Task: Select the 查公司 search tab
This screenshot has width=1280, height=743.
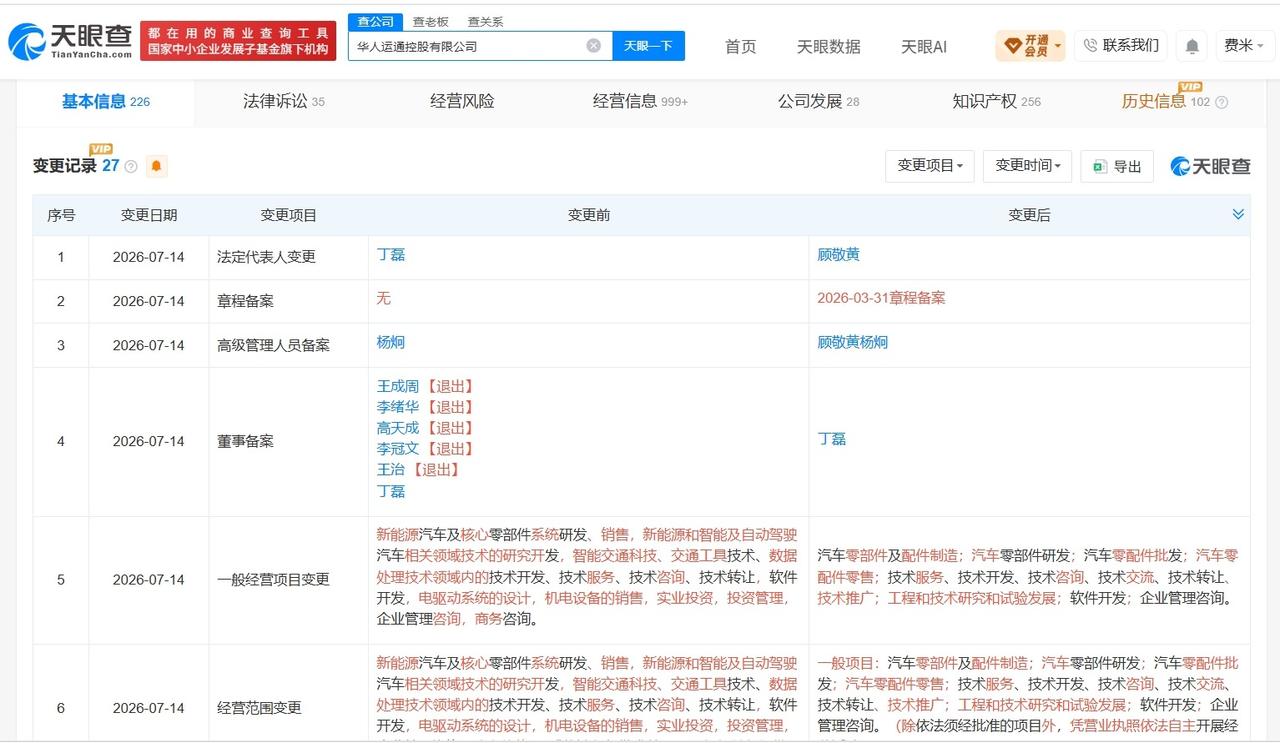Action: coord(376,21)
